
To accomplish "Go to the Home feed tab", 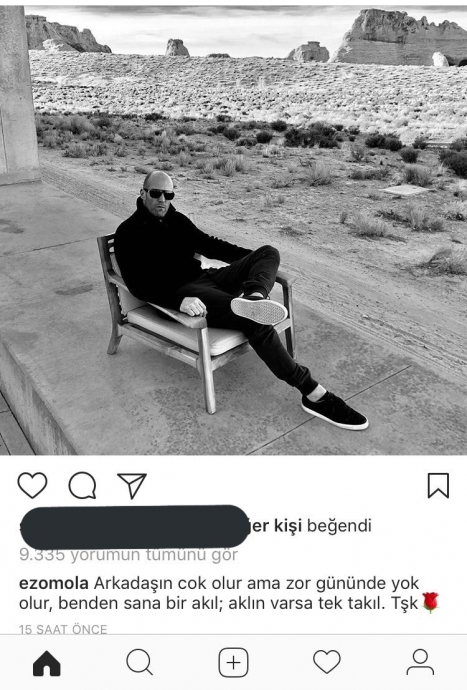I will click(47, 663).
